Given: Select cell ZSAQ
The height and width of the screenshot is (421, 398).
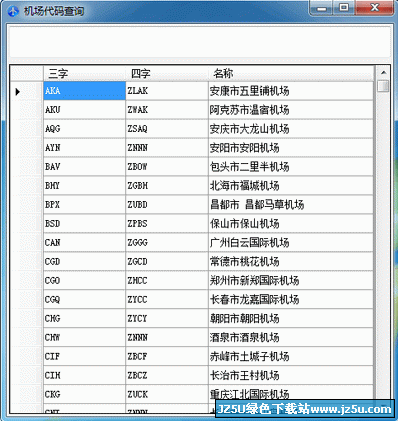Looking at the screenshot, I should [x=167, y=129].
